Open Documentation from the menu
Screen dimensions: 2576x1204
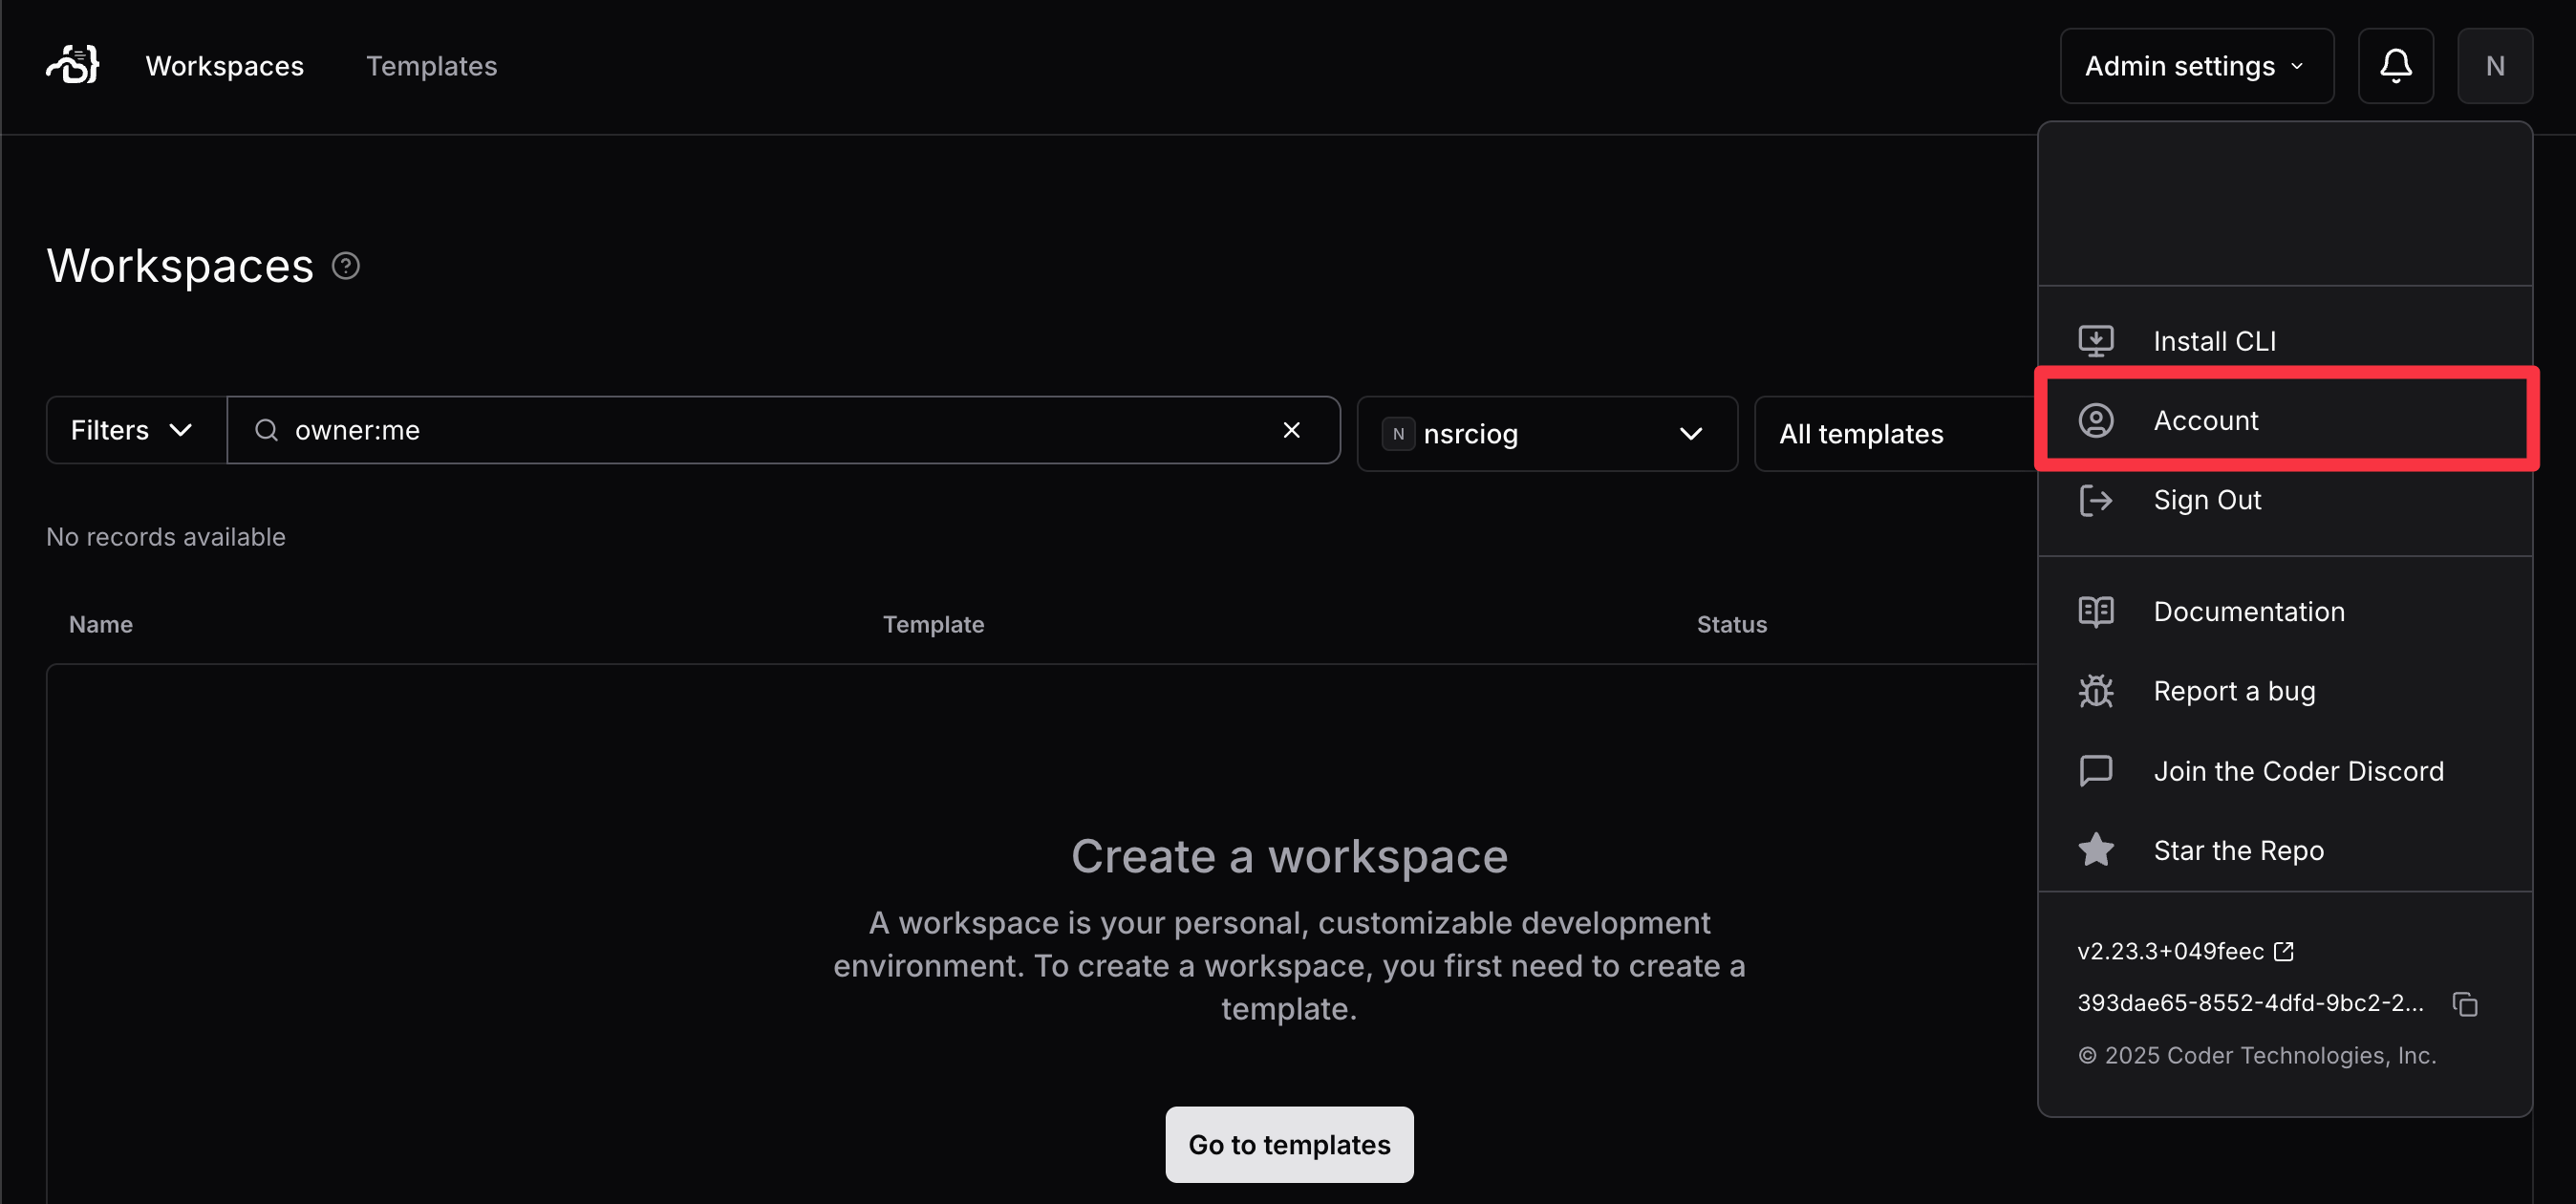point(2248,612)
